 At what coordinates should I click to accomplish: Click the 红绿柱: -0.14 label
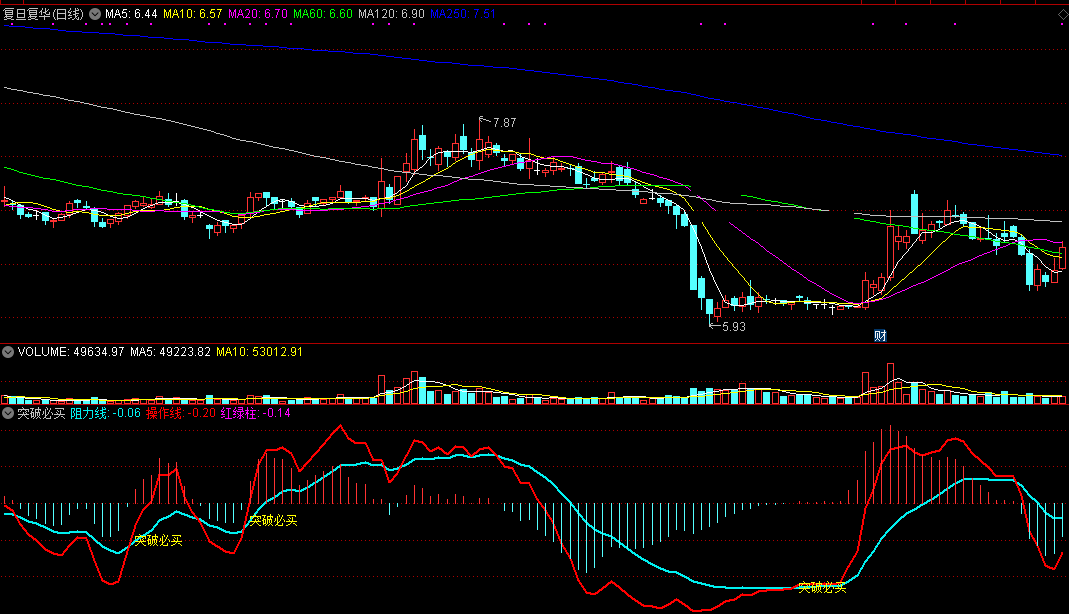pos(256,413)
